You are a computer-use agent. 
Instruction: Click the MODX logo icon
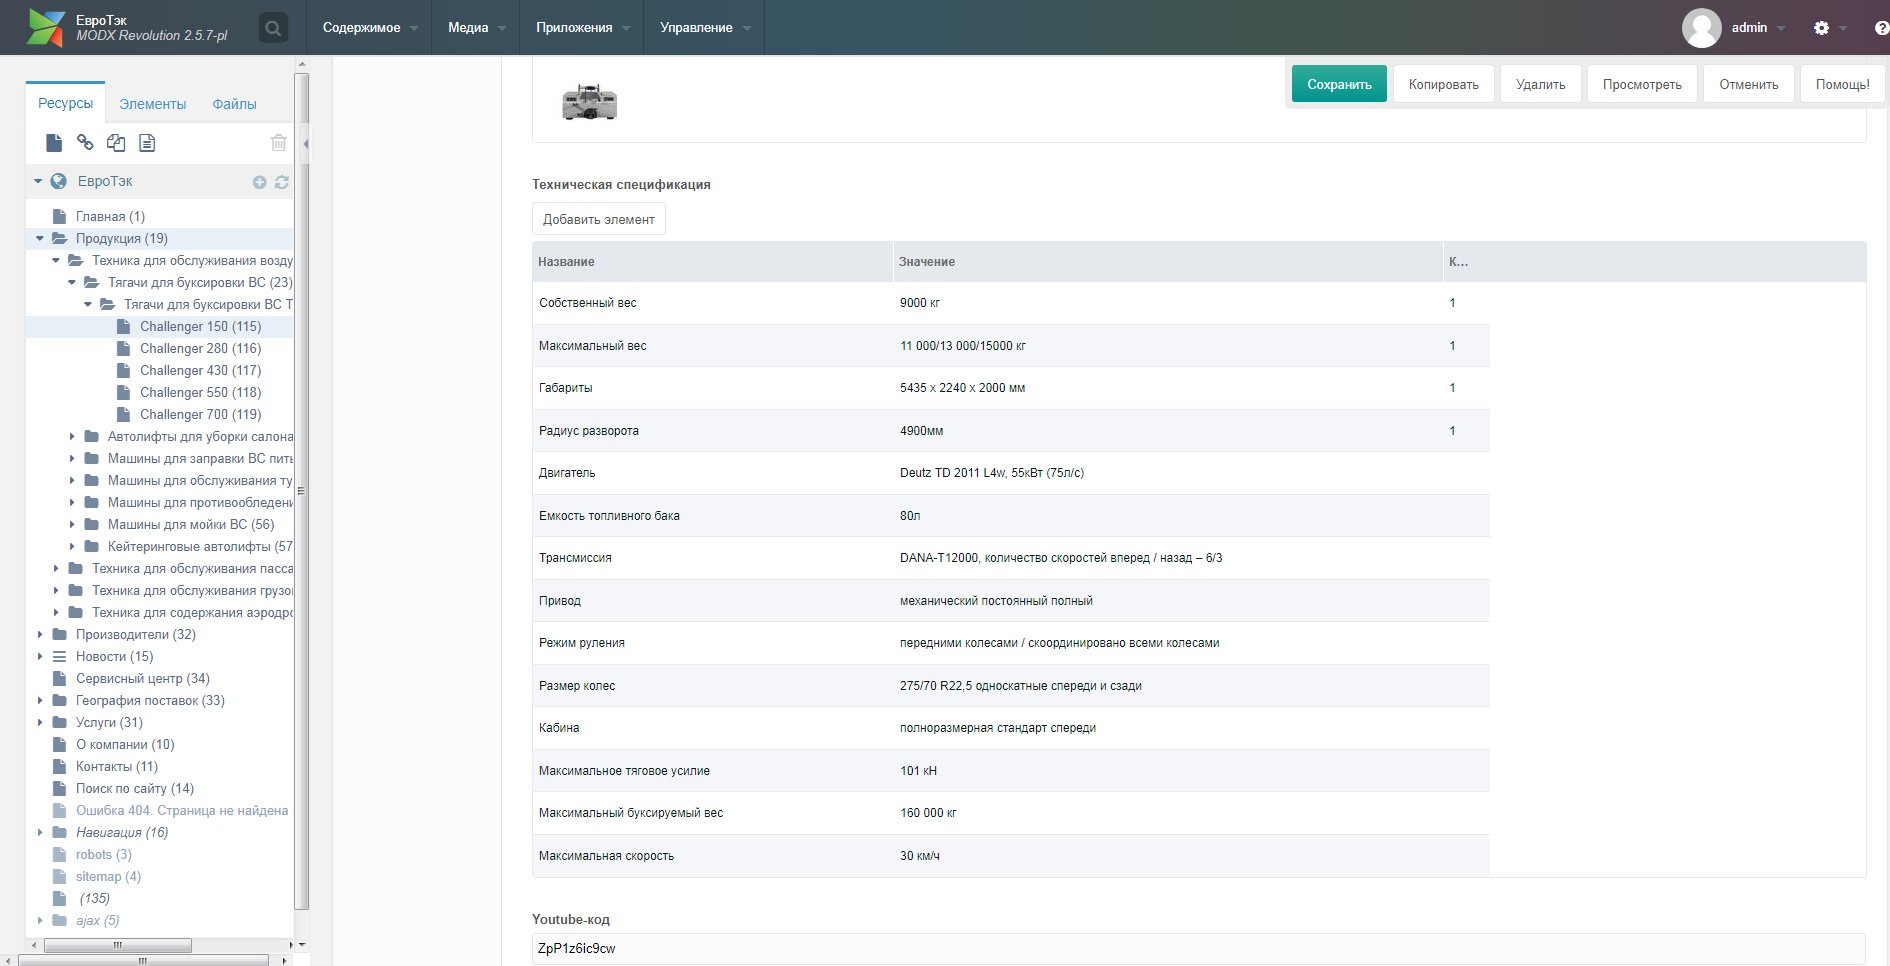click(x=45, y=27)
